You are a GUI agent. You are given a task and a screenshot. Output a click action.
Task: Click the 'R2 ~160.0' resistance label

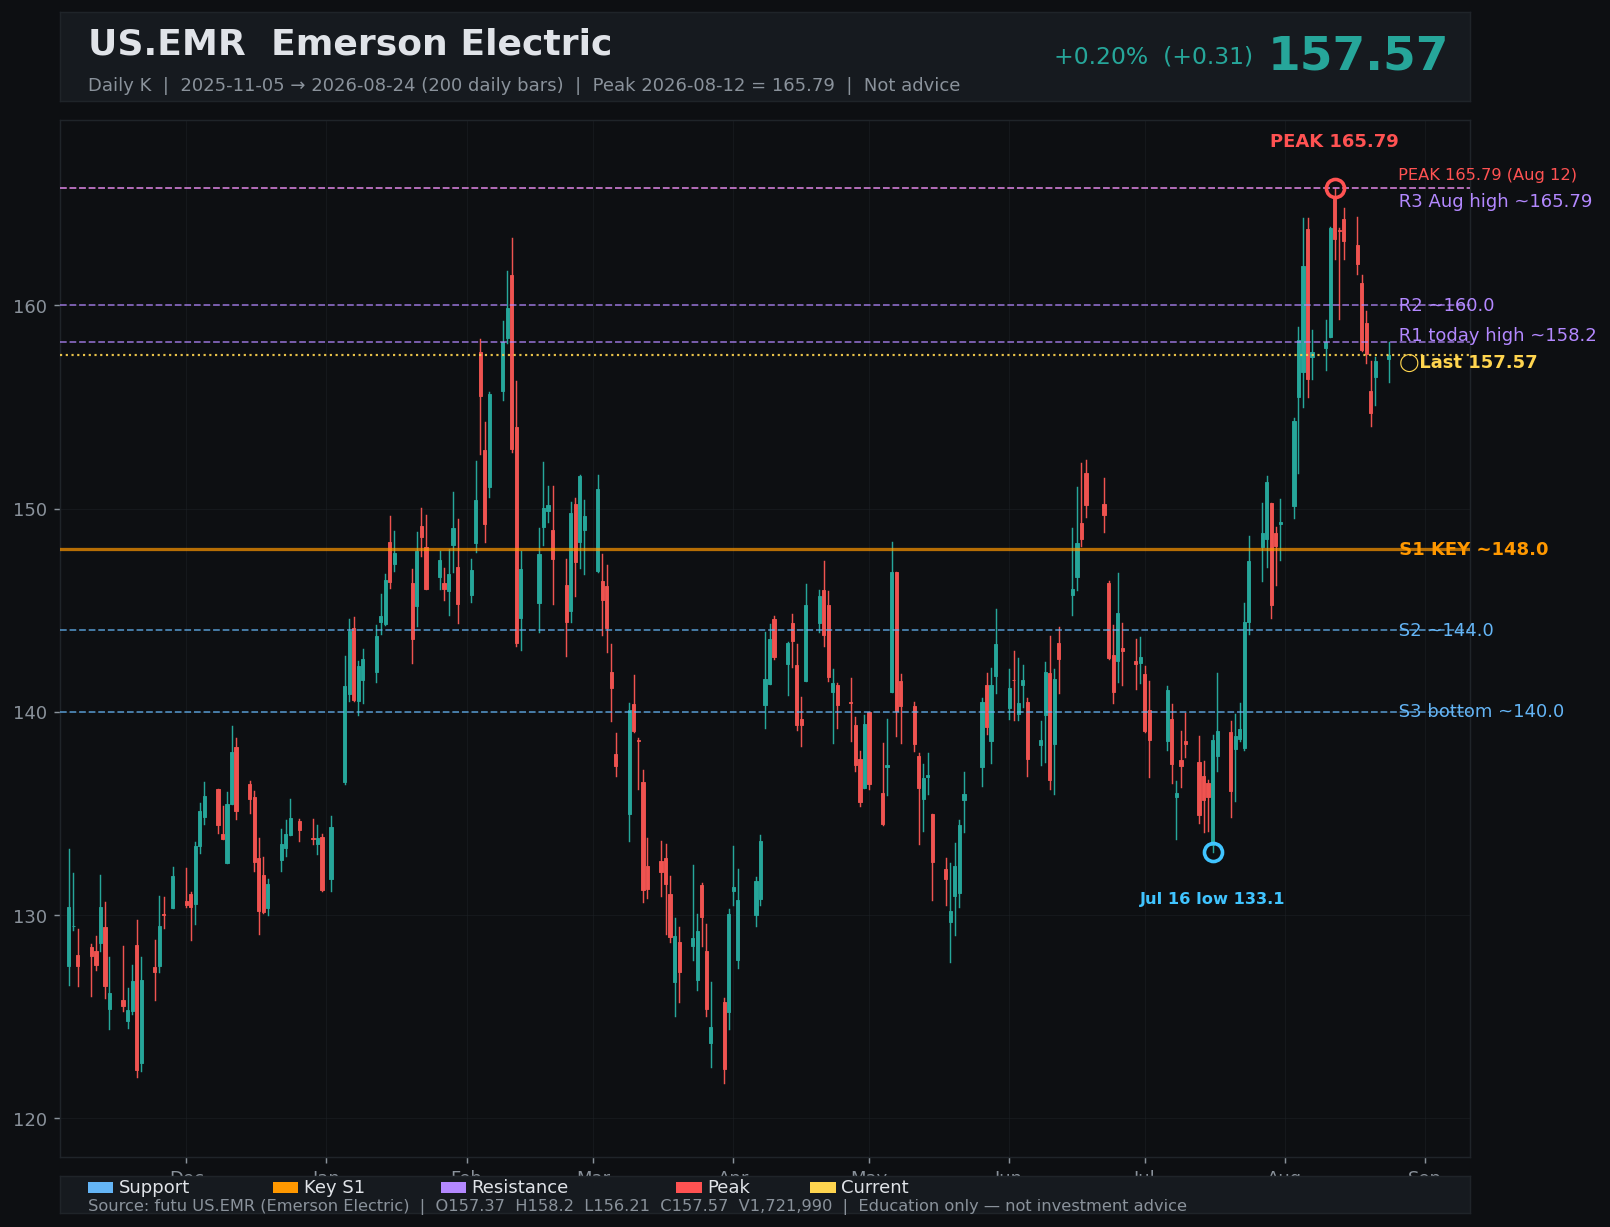coord(1446,305)
